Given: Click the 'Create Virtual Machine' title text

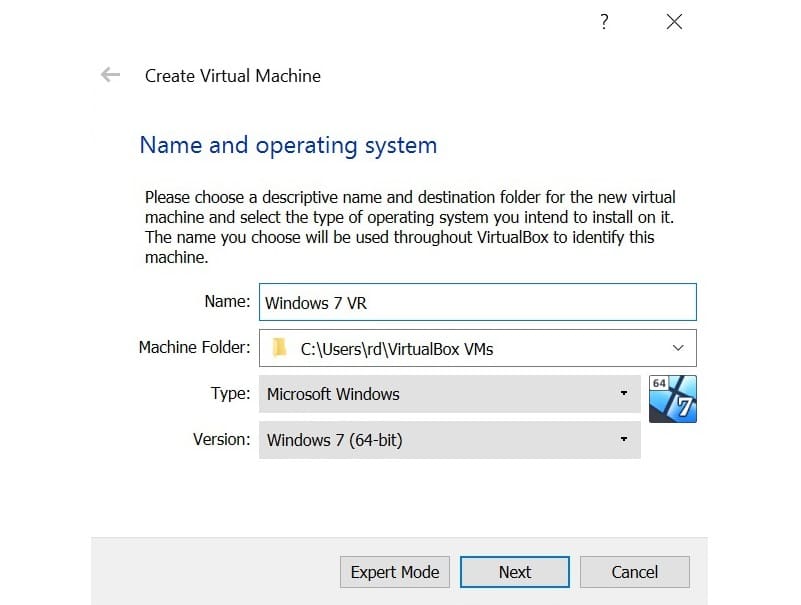Looking at the screenshot, I should coord(233,76).
